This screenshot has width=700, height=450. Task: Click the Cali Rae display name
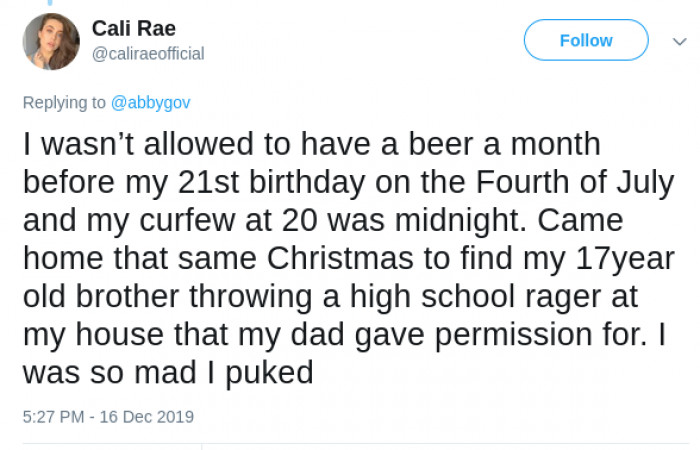click(x=133, y=28)
